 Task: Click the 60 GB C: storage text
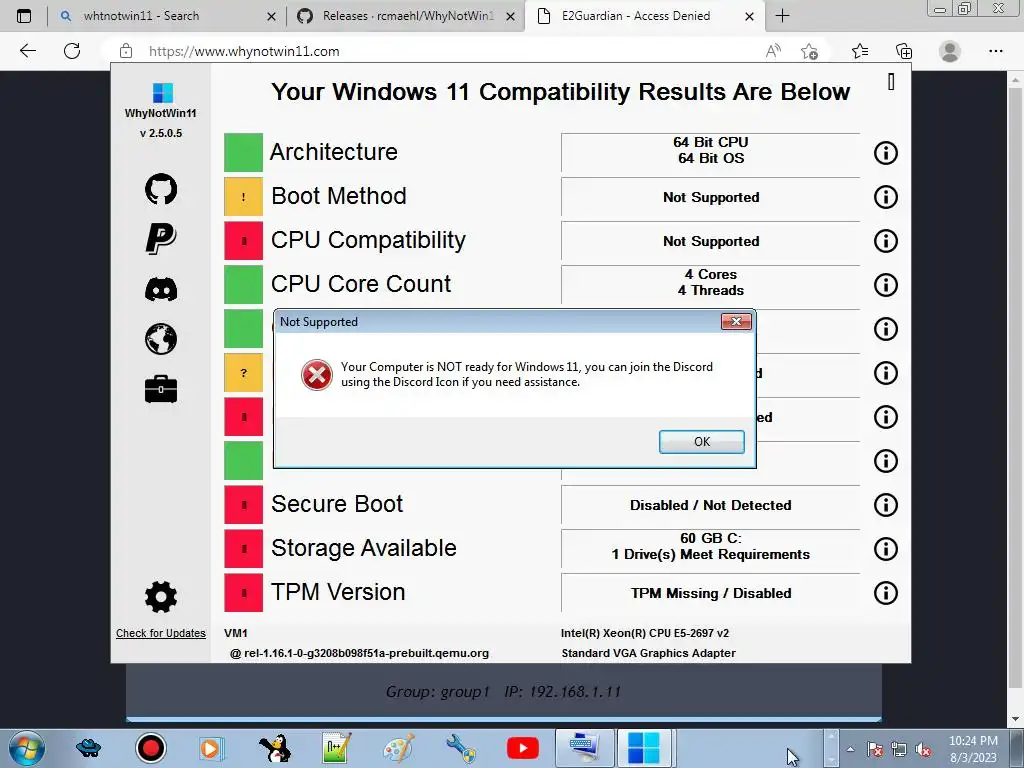click(x=711, y=538)
